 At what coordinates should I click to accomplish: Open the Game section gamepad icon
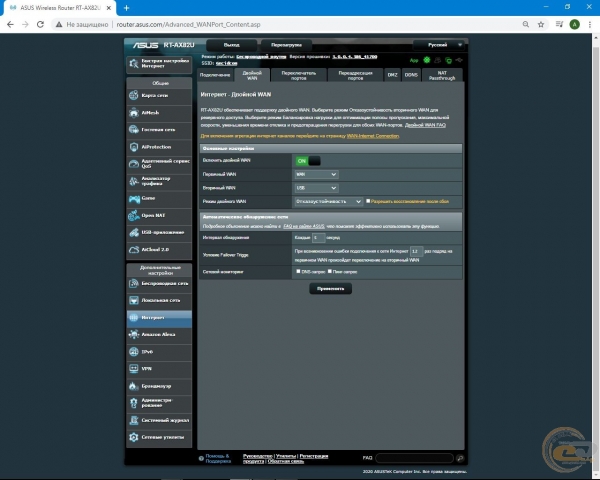point(134,198)
